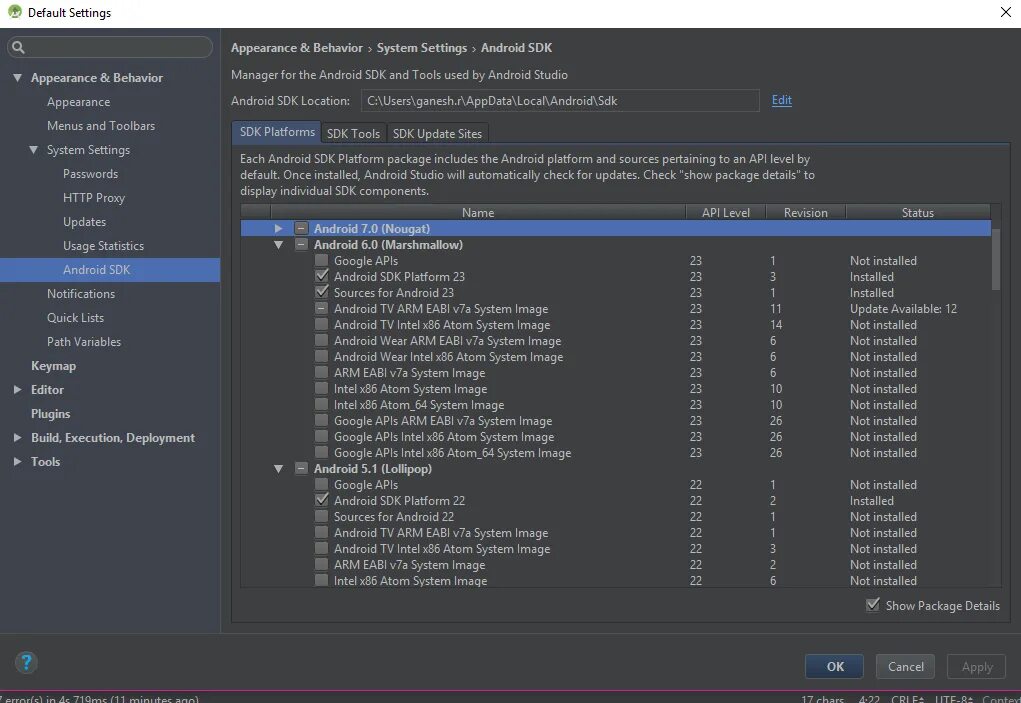Click System Settings in breadcrumb
1021x703 pixels.
(422, 48)
